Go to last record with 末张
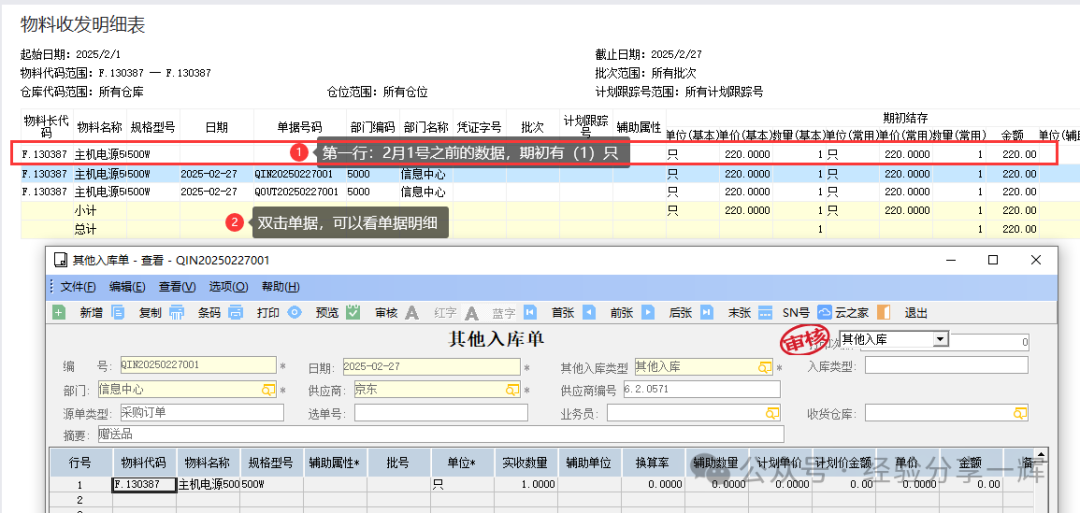This screenshot has height=513, width=1080. tap(707, 312)
